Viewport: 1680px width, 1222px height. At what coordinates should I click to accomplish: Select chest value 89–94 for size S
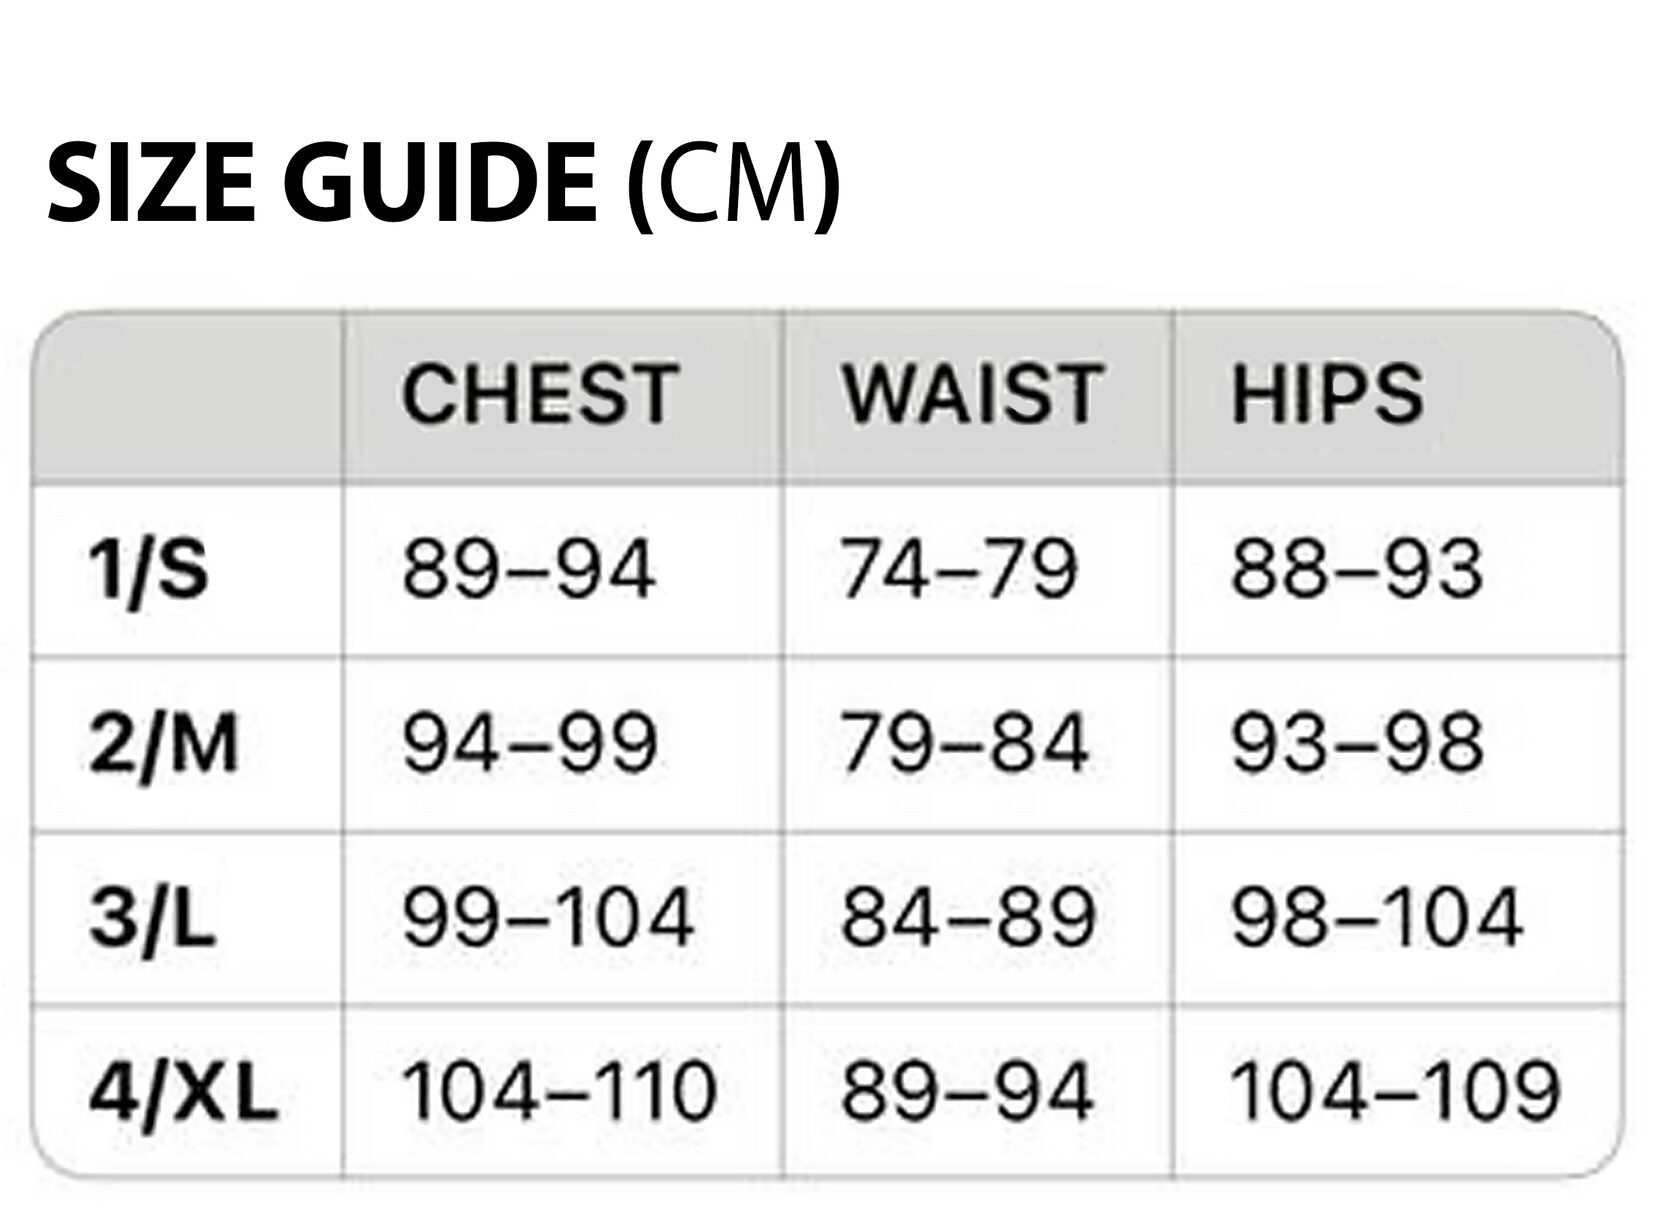[528, 569]
